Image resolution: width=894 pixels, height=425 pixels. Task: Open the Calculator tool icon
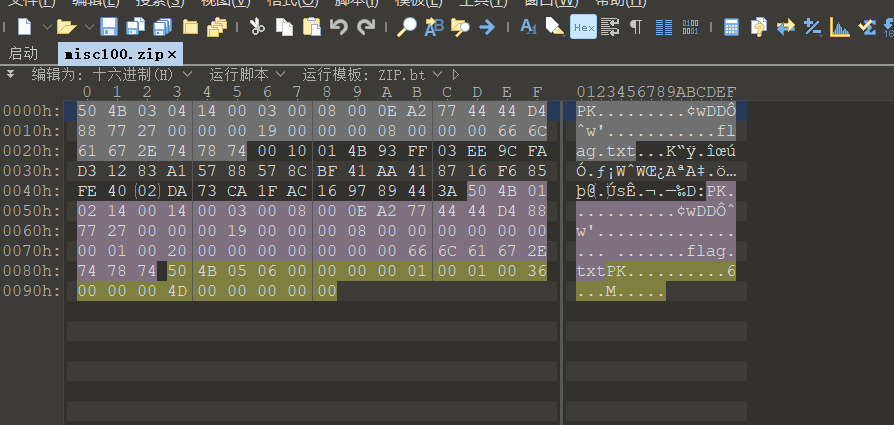[732, 27]
